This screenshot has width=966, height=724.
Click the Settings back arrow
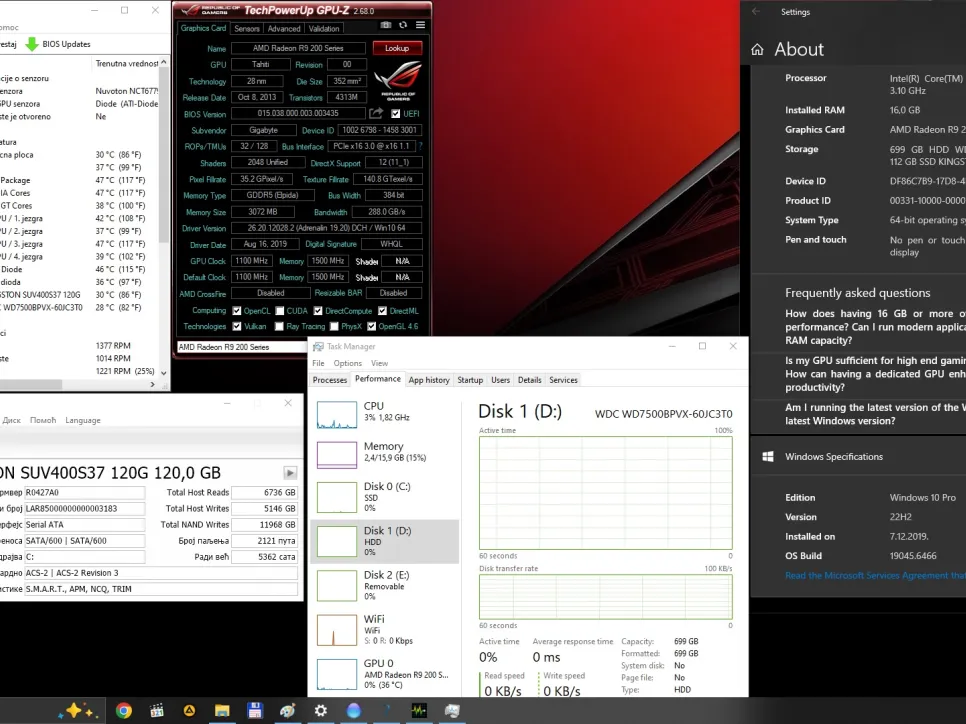click(x=756, y=12)
